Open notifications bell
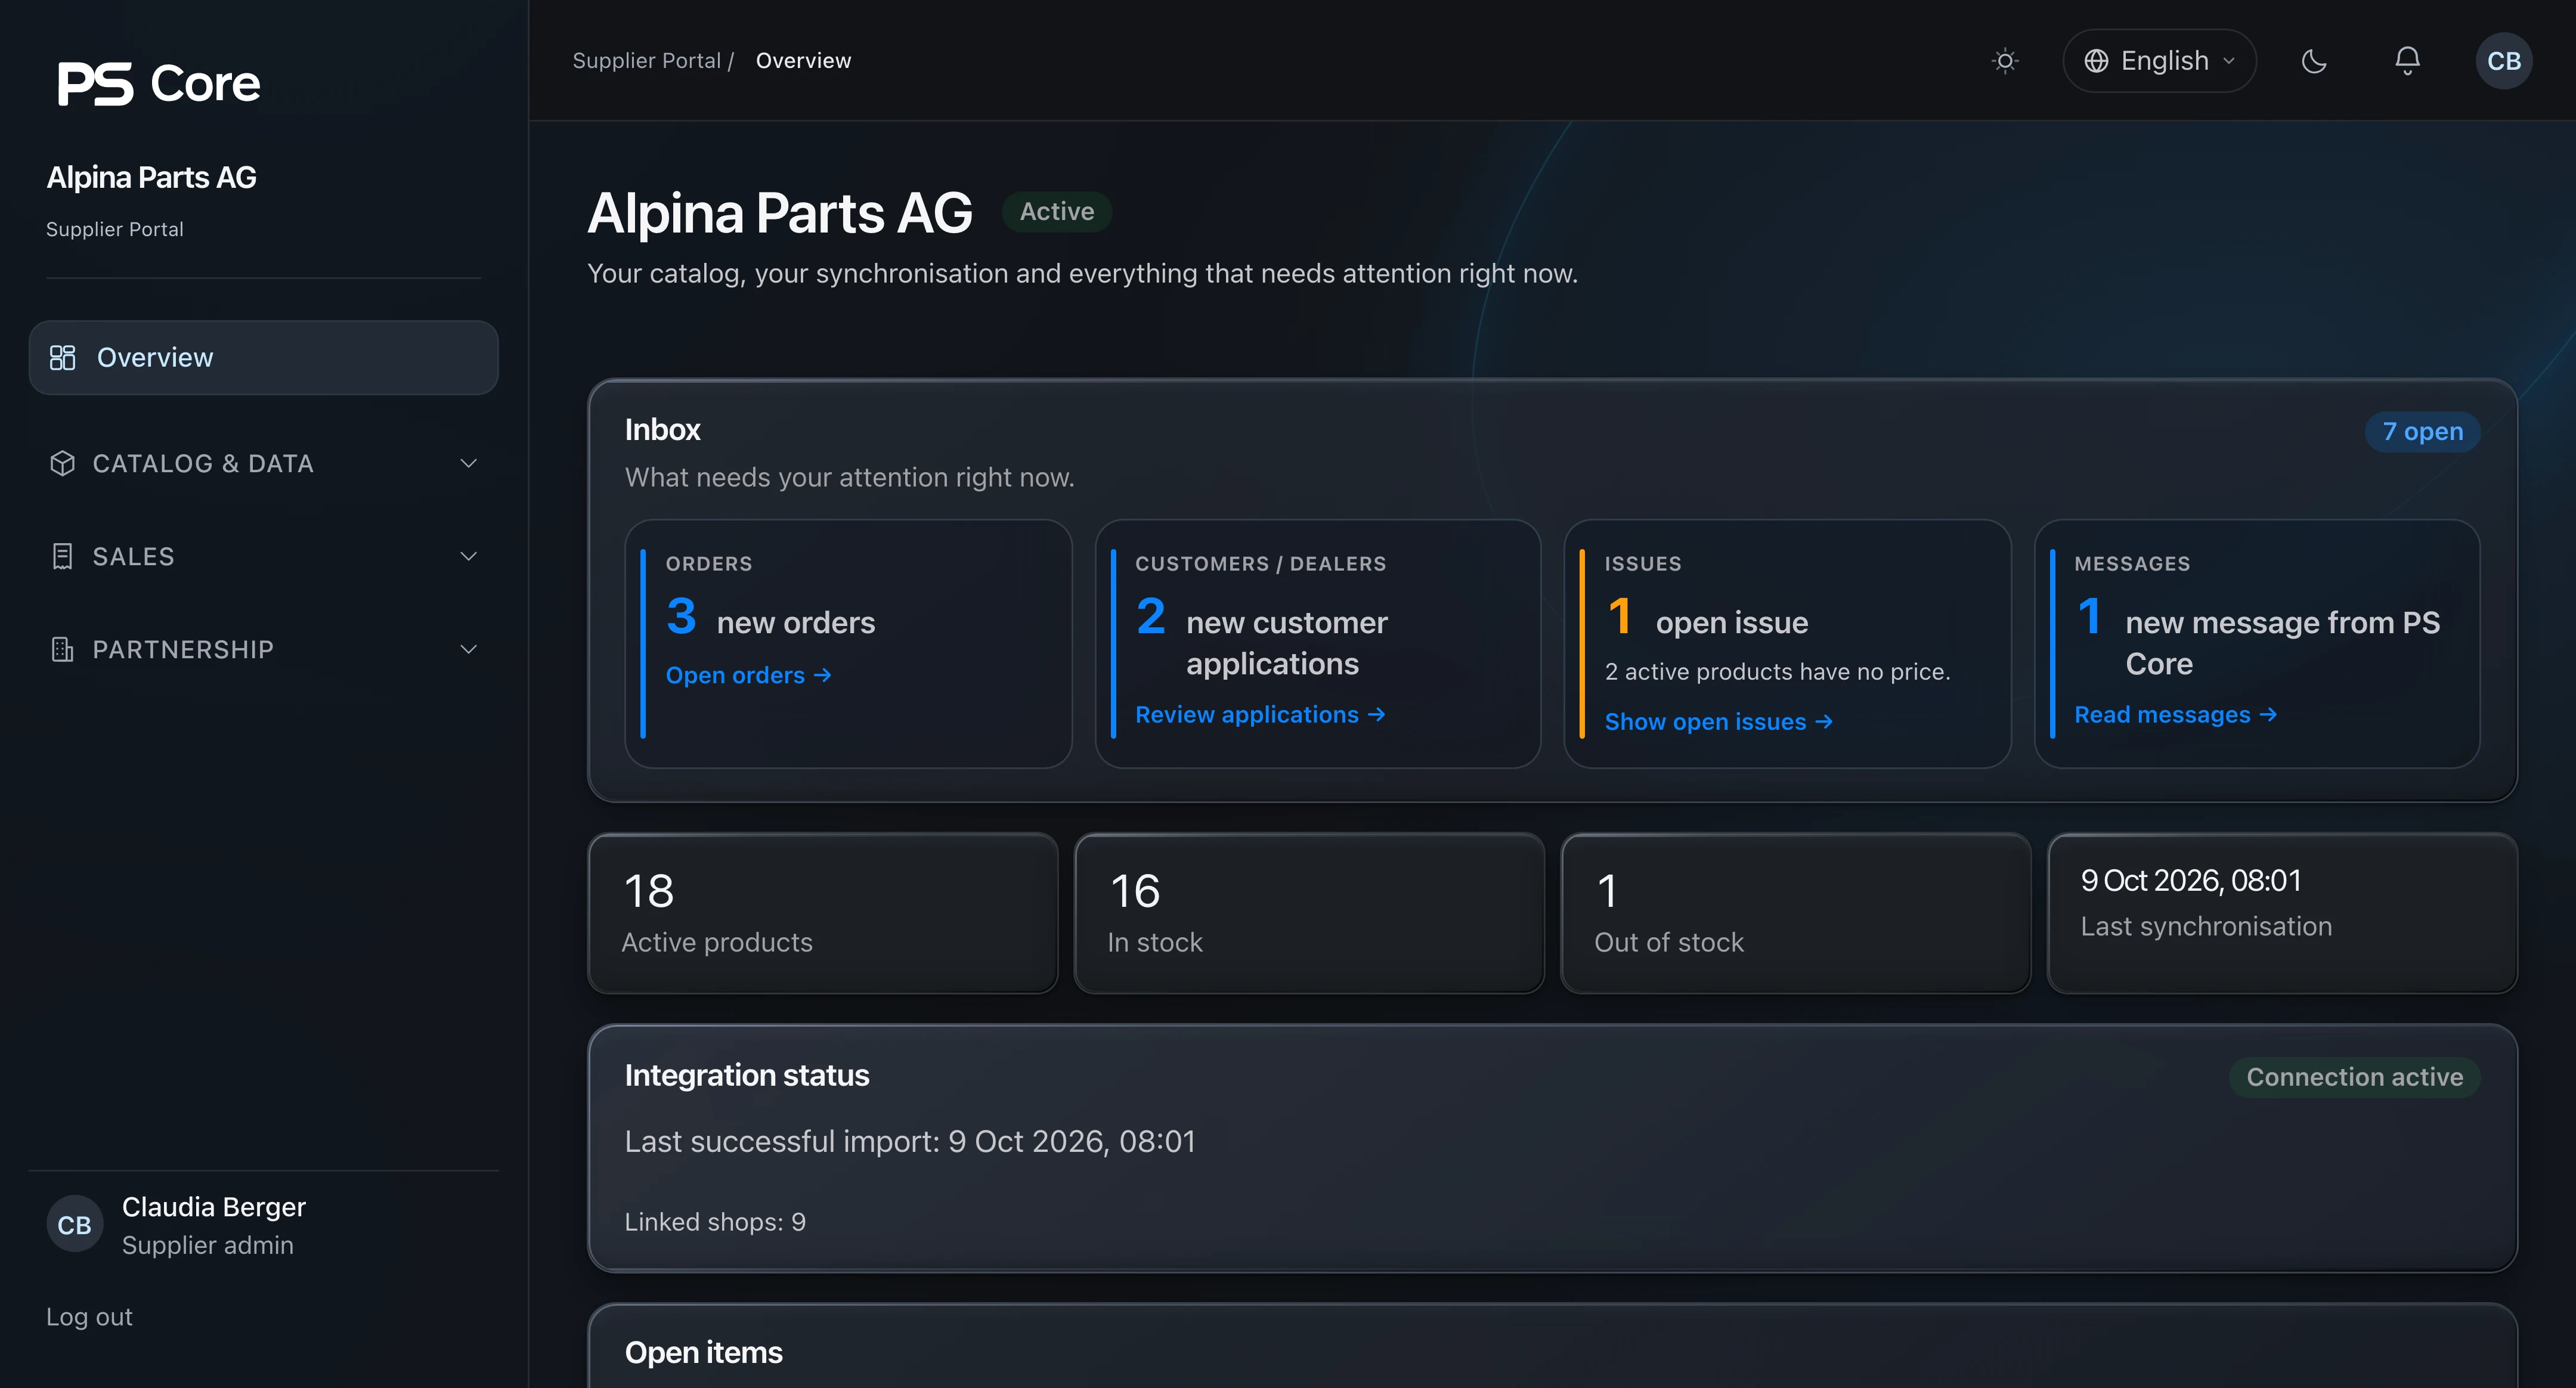The width and height of the screenshot is (2576, 1388). point(2407,61)
